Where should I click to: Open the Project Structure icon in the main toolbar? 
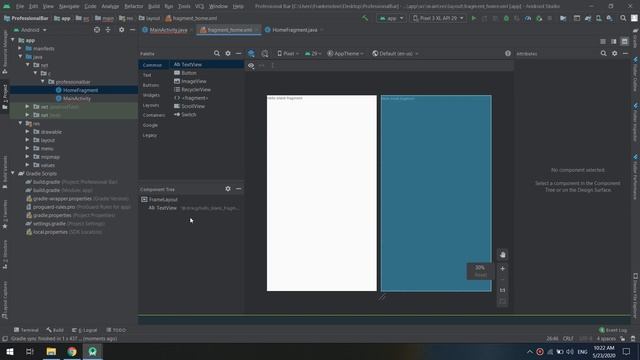[563, 18]
